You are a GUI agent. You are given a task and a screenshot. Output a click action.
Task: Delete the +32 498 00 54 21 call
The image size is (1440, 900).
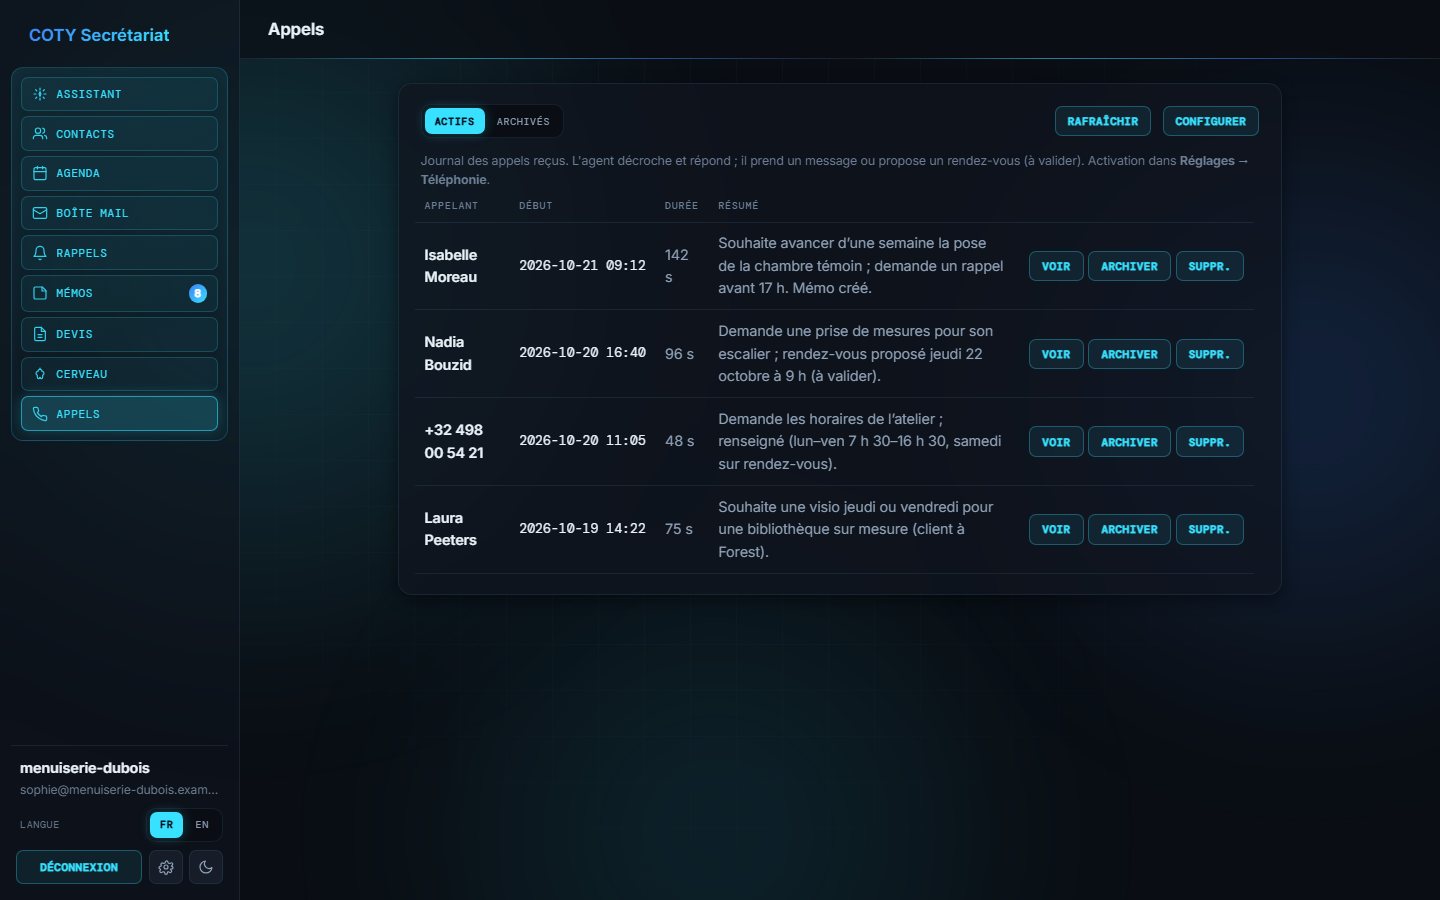1209,442
